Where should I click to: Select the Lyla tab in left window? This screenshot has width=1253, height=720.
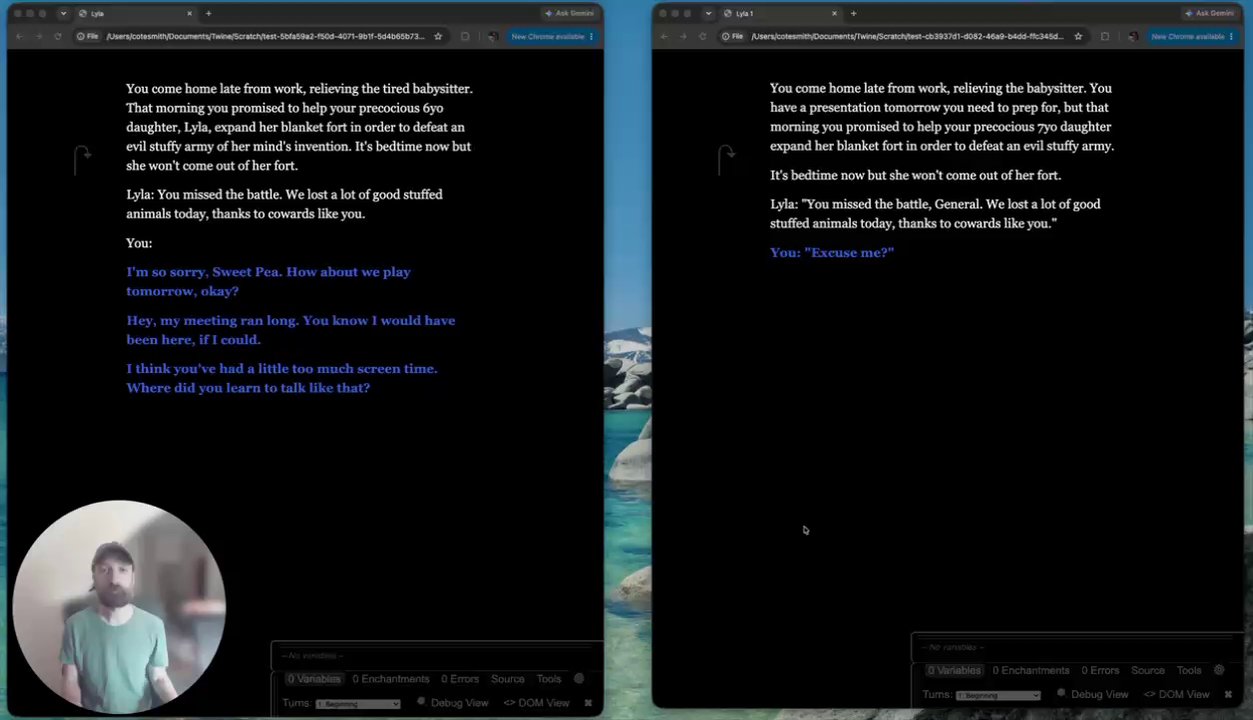135,13
